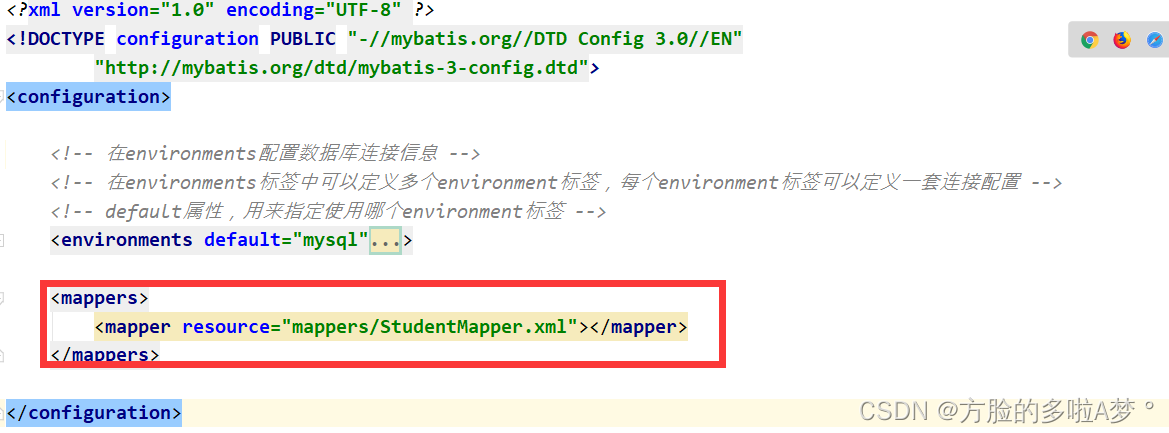This screenshot has width=1169, height=433.
Task: Select the mappers/StudentMapper.xml resource path
Action: [x=435, y=326]
